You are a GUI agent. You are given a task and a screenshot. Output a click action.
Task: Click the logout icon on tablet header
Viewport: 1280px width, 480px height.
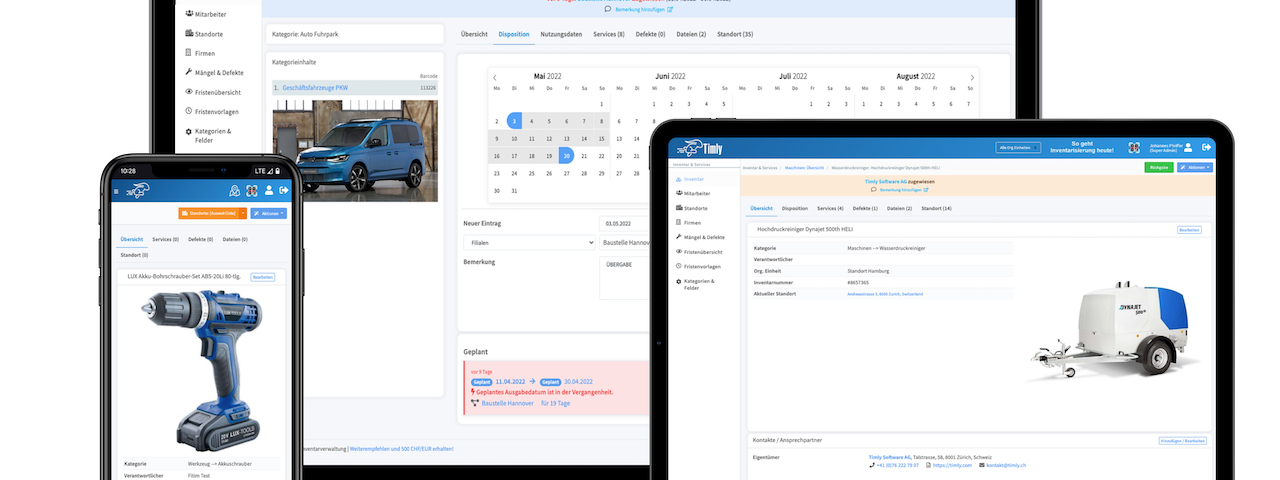tap(1206, 147)
